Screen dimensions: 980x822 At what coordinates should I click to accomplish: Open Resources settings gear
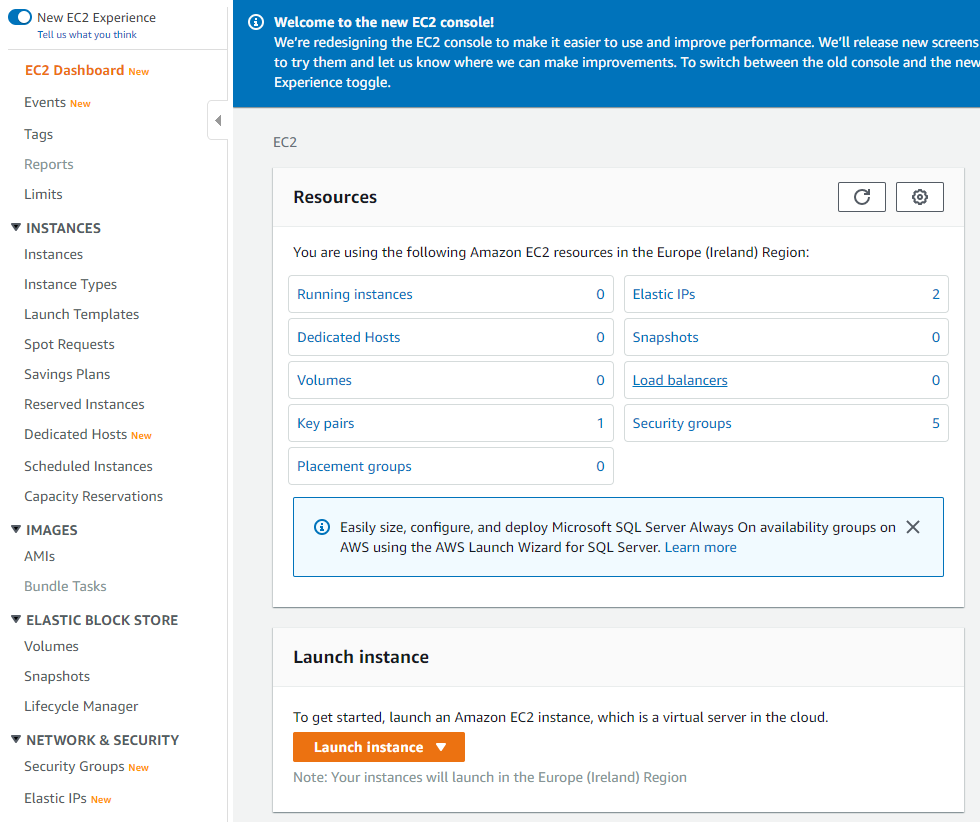pyautogui.click(x=919, y=197)
